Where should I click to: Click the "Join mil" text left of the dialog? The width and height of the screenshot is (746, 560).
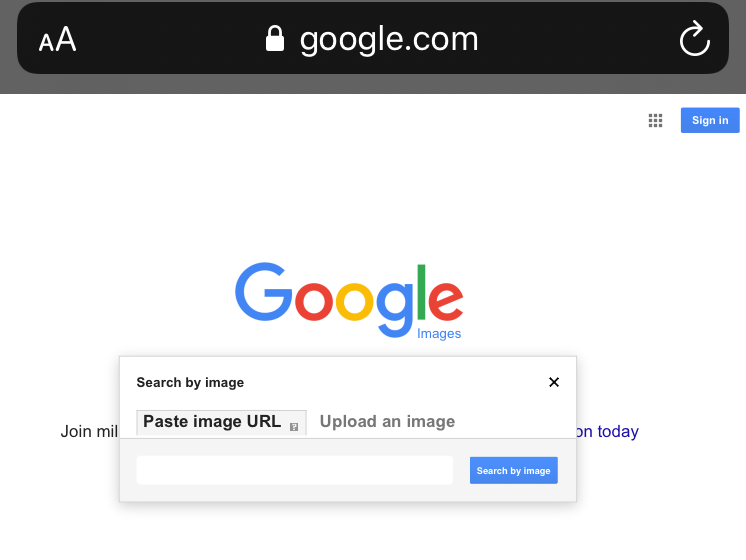click(89, 432)
